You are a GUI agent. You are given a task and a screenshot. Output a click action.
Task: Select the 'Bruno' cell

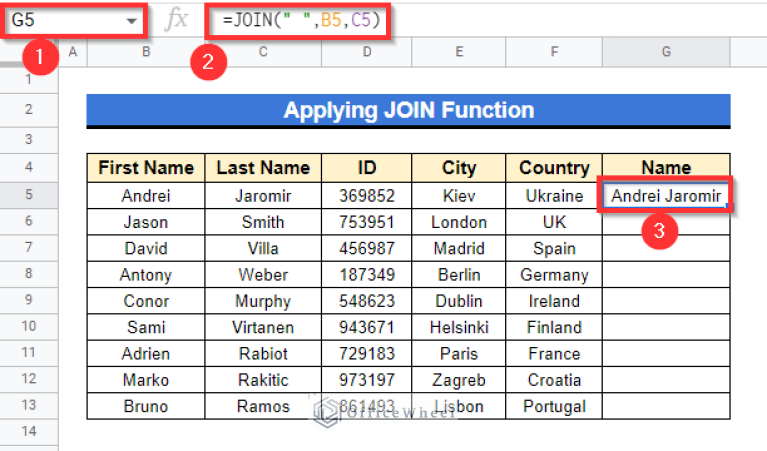(146, 406)
